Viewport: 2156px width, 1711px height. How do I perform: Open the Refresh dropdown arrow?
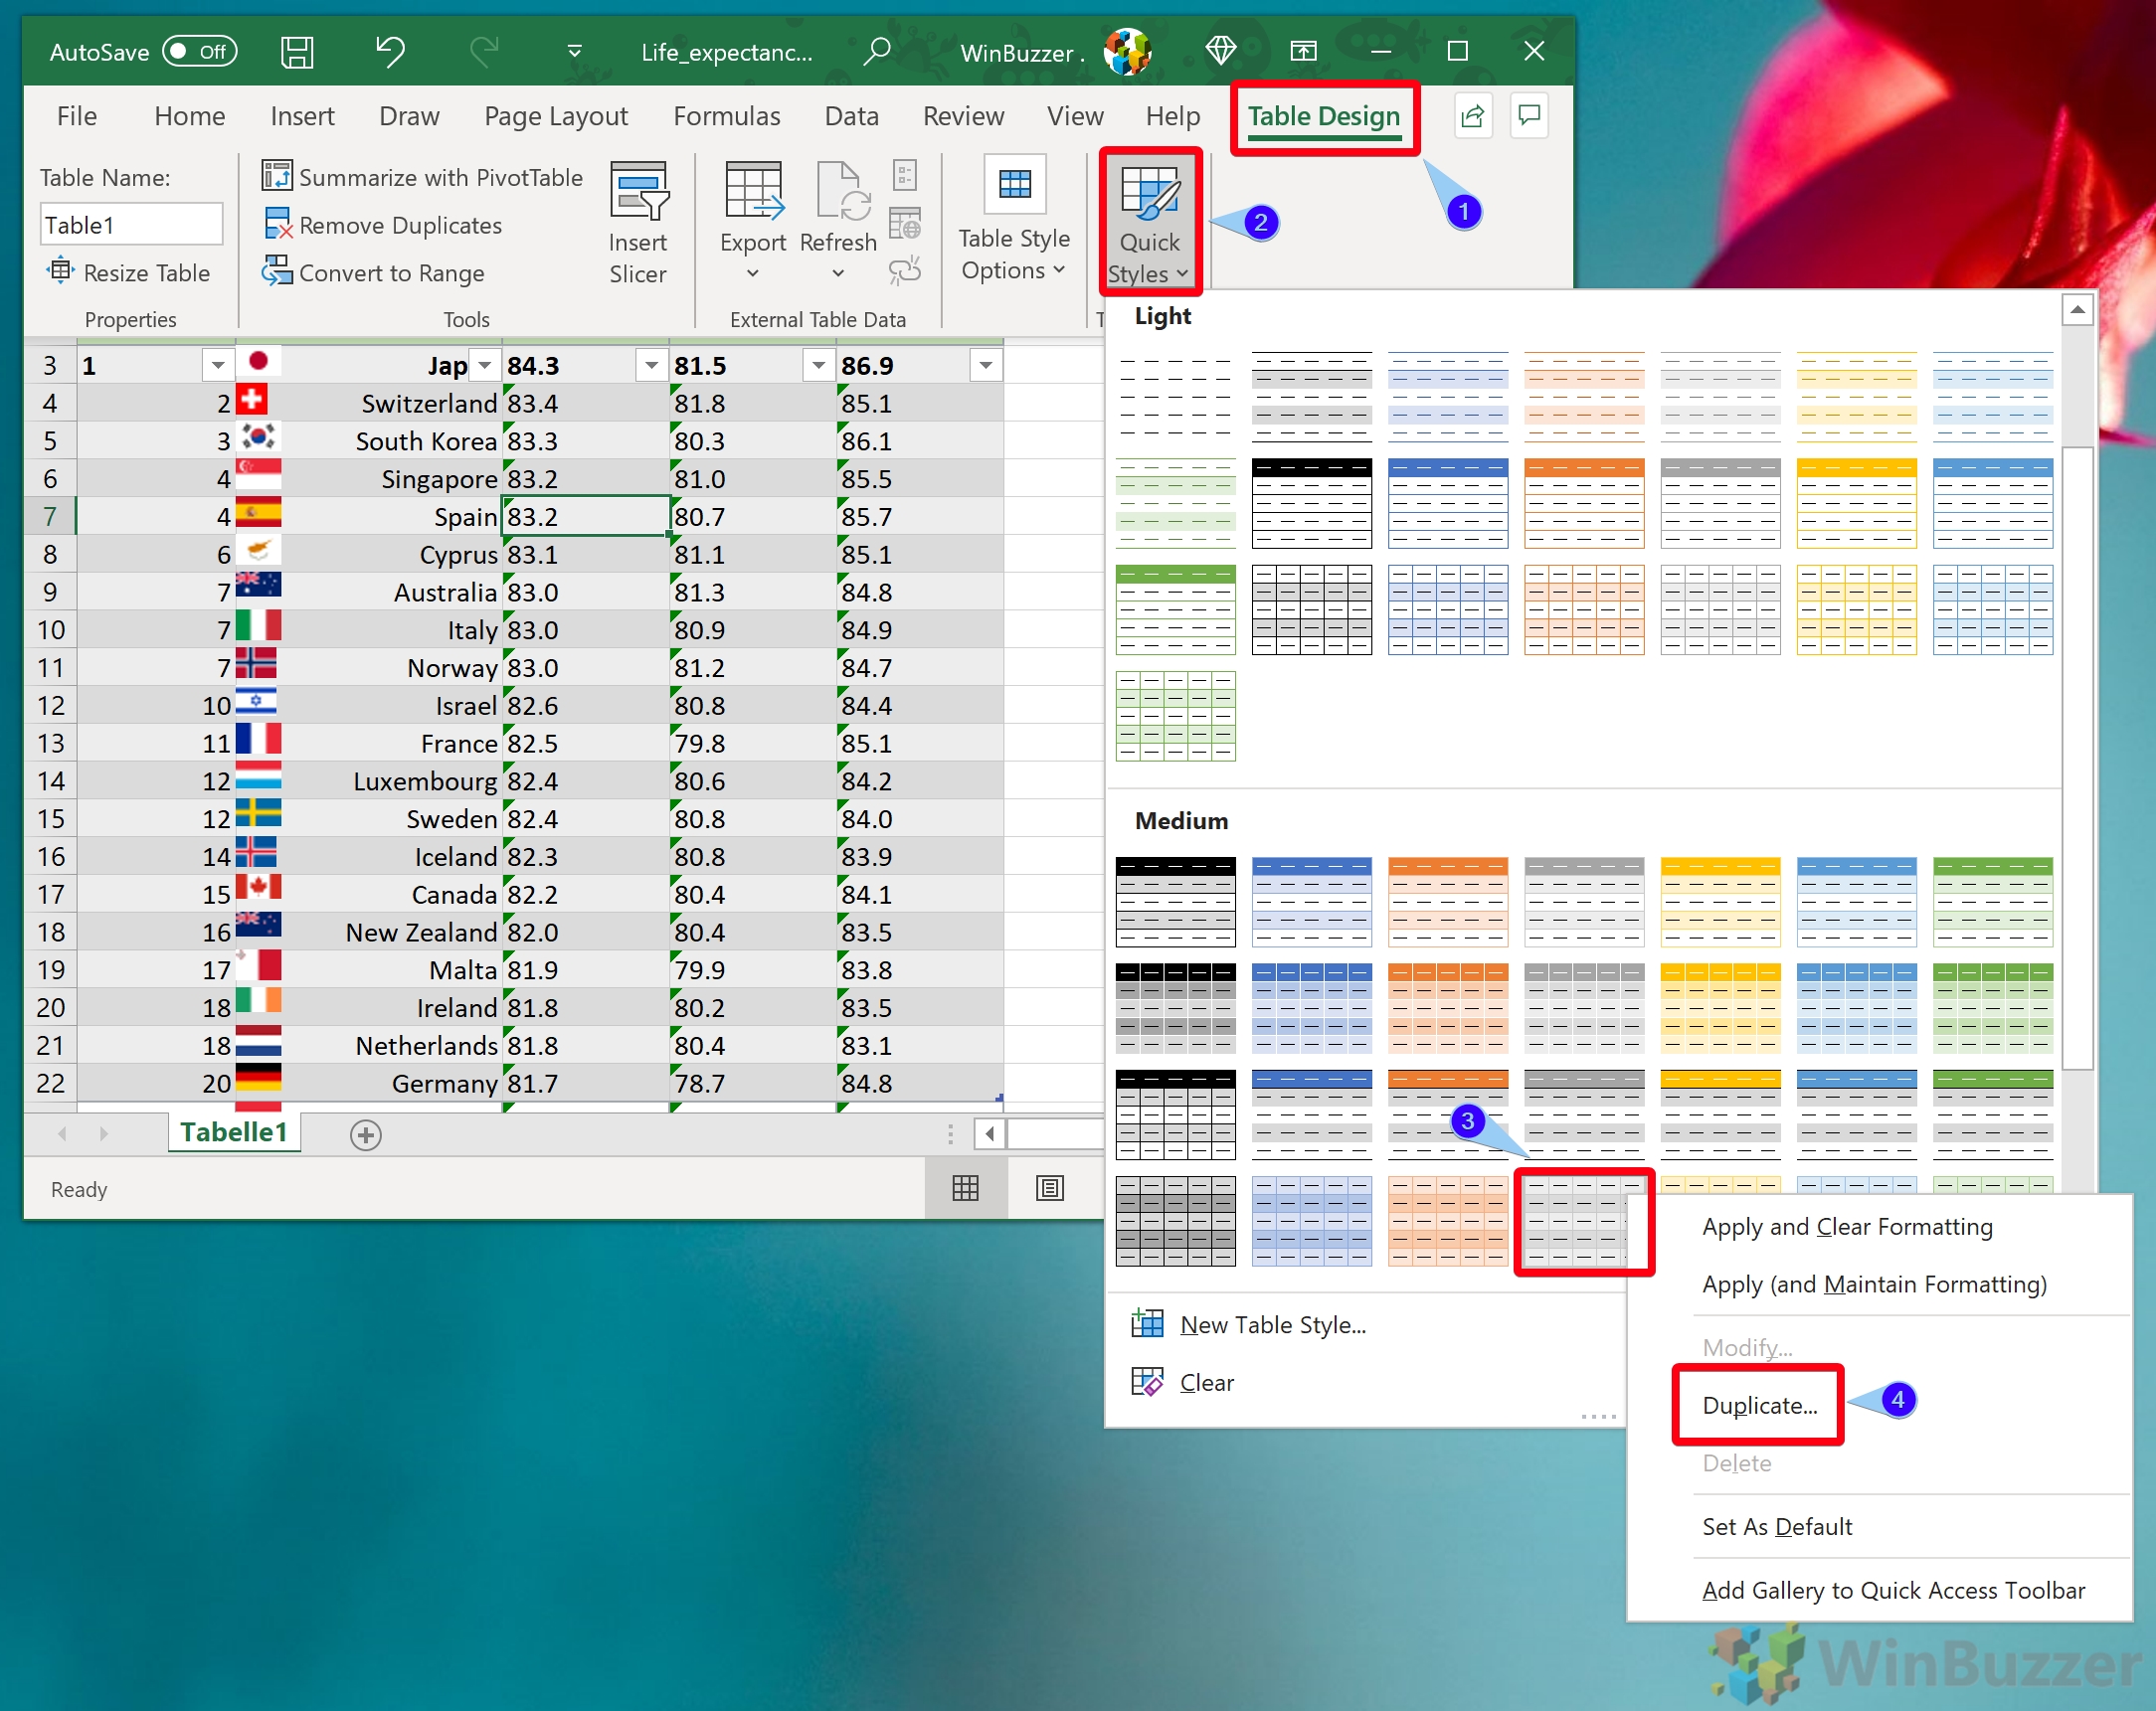coord(838,272)
